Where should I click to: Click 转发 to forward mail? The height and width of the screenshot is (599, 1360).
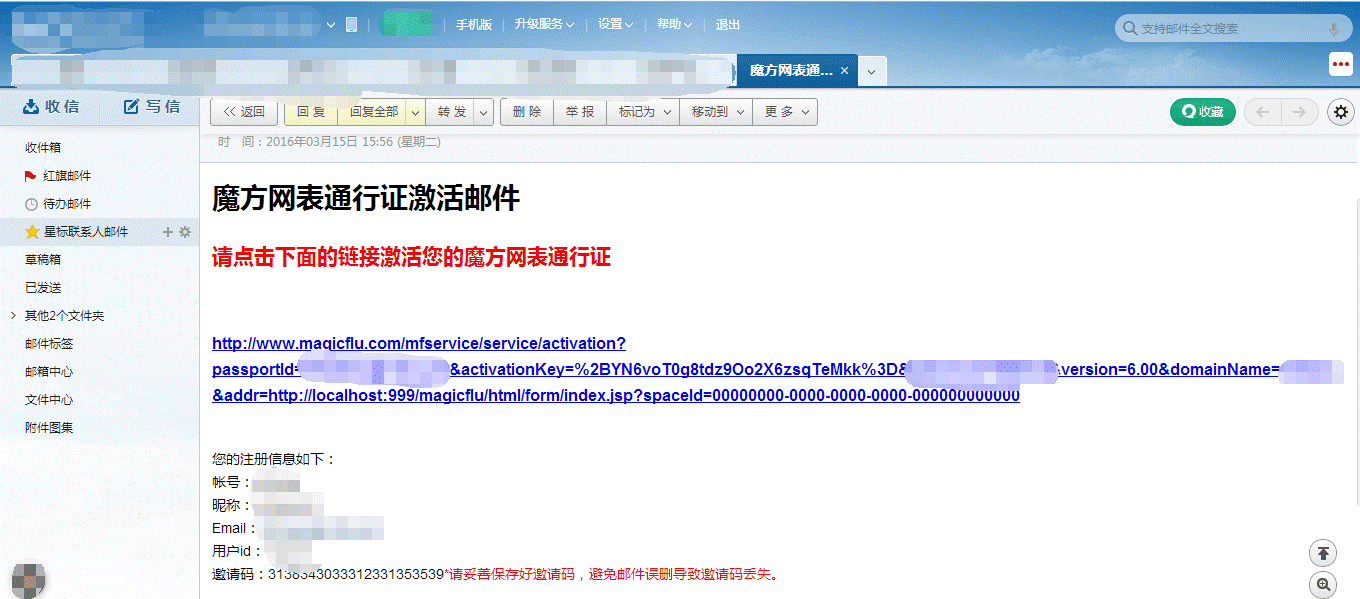[x=452, y=112]
